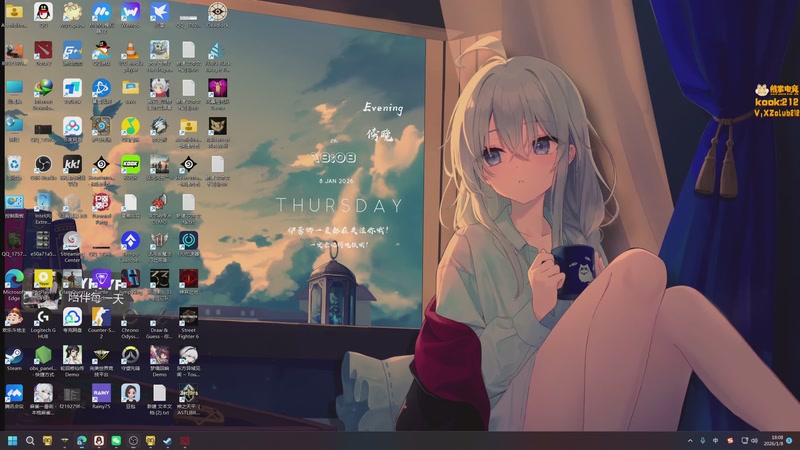
Task: Switch to WeChat in the taskbar
Action: pyautogui.click(x=116, y=440)
